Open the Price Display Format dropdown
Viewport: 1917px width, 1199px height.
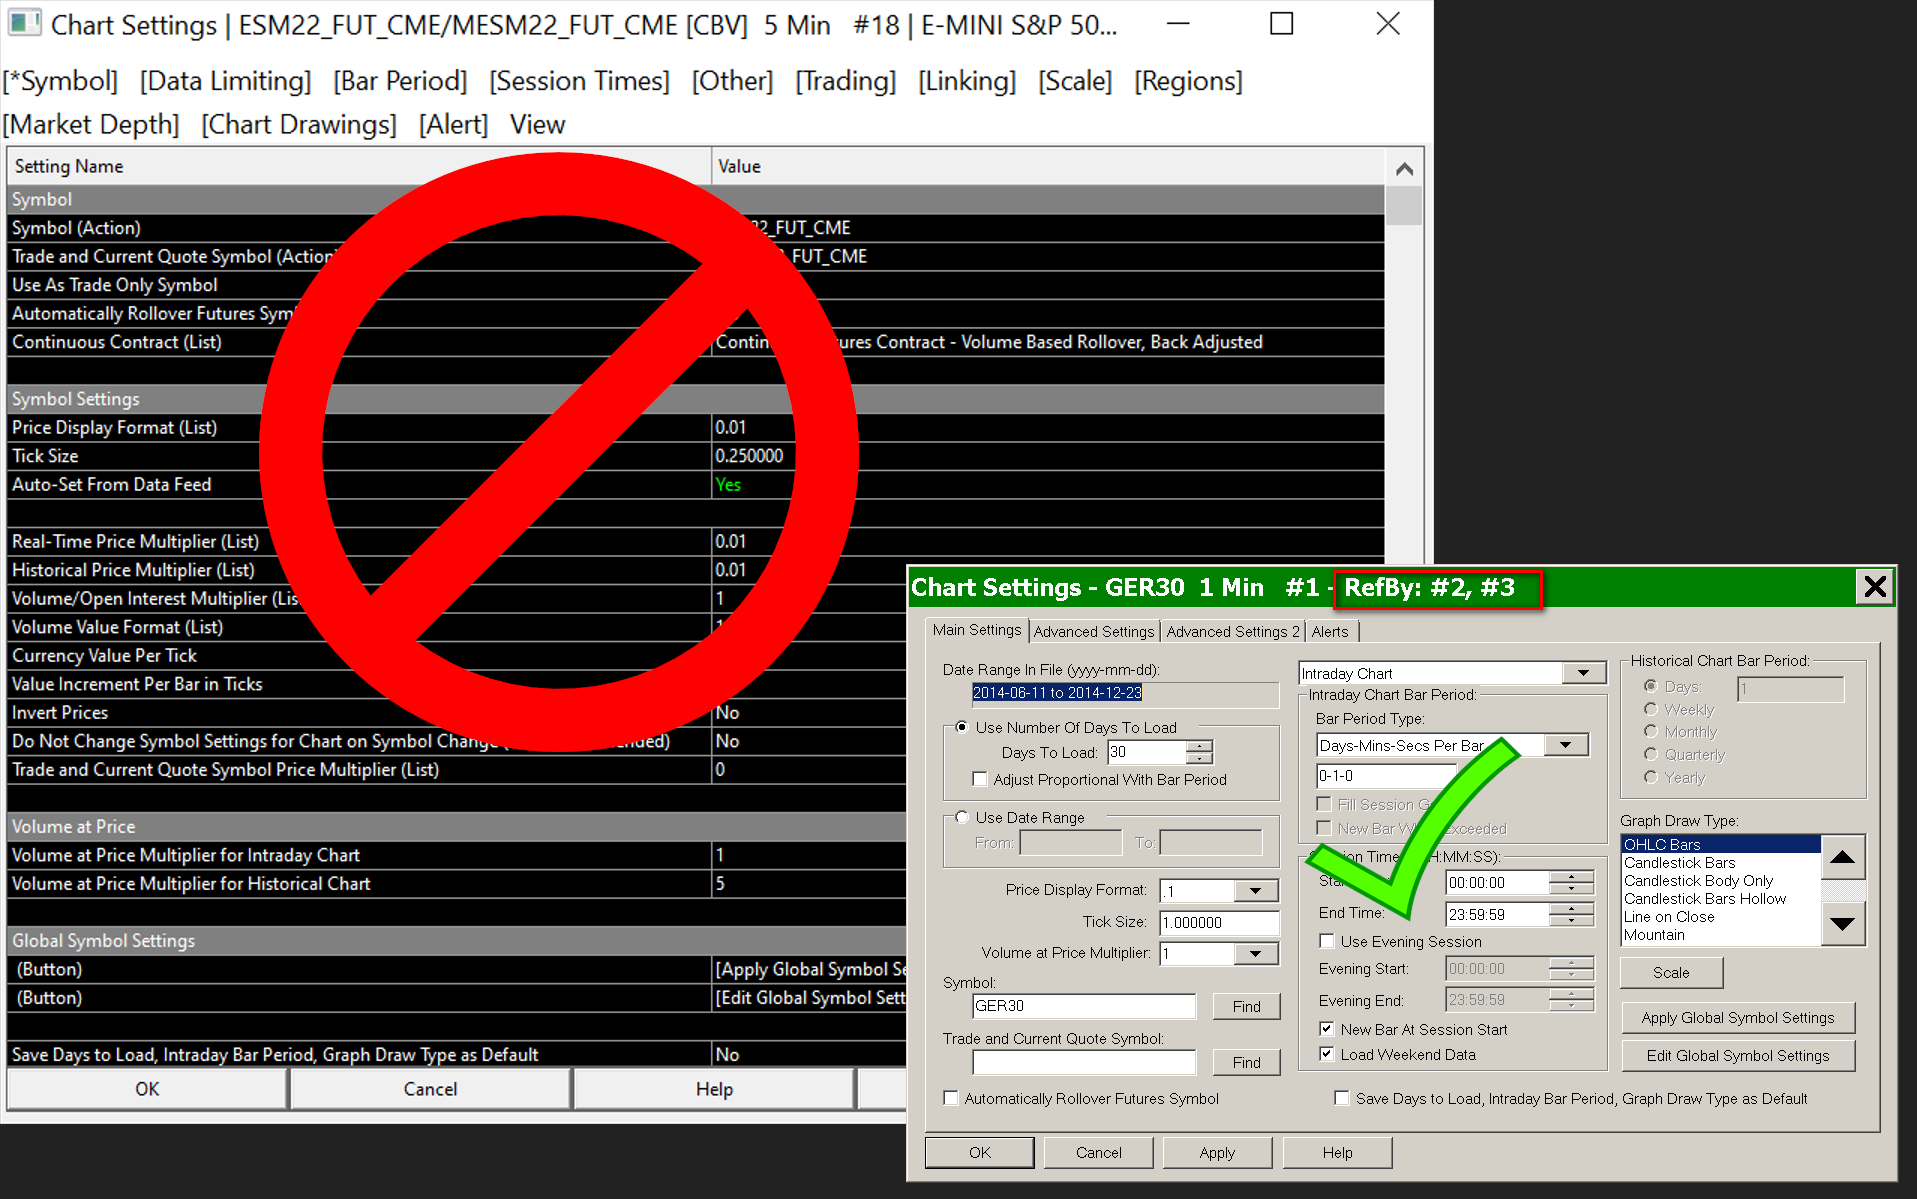pos(1255,891)
